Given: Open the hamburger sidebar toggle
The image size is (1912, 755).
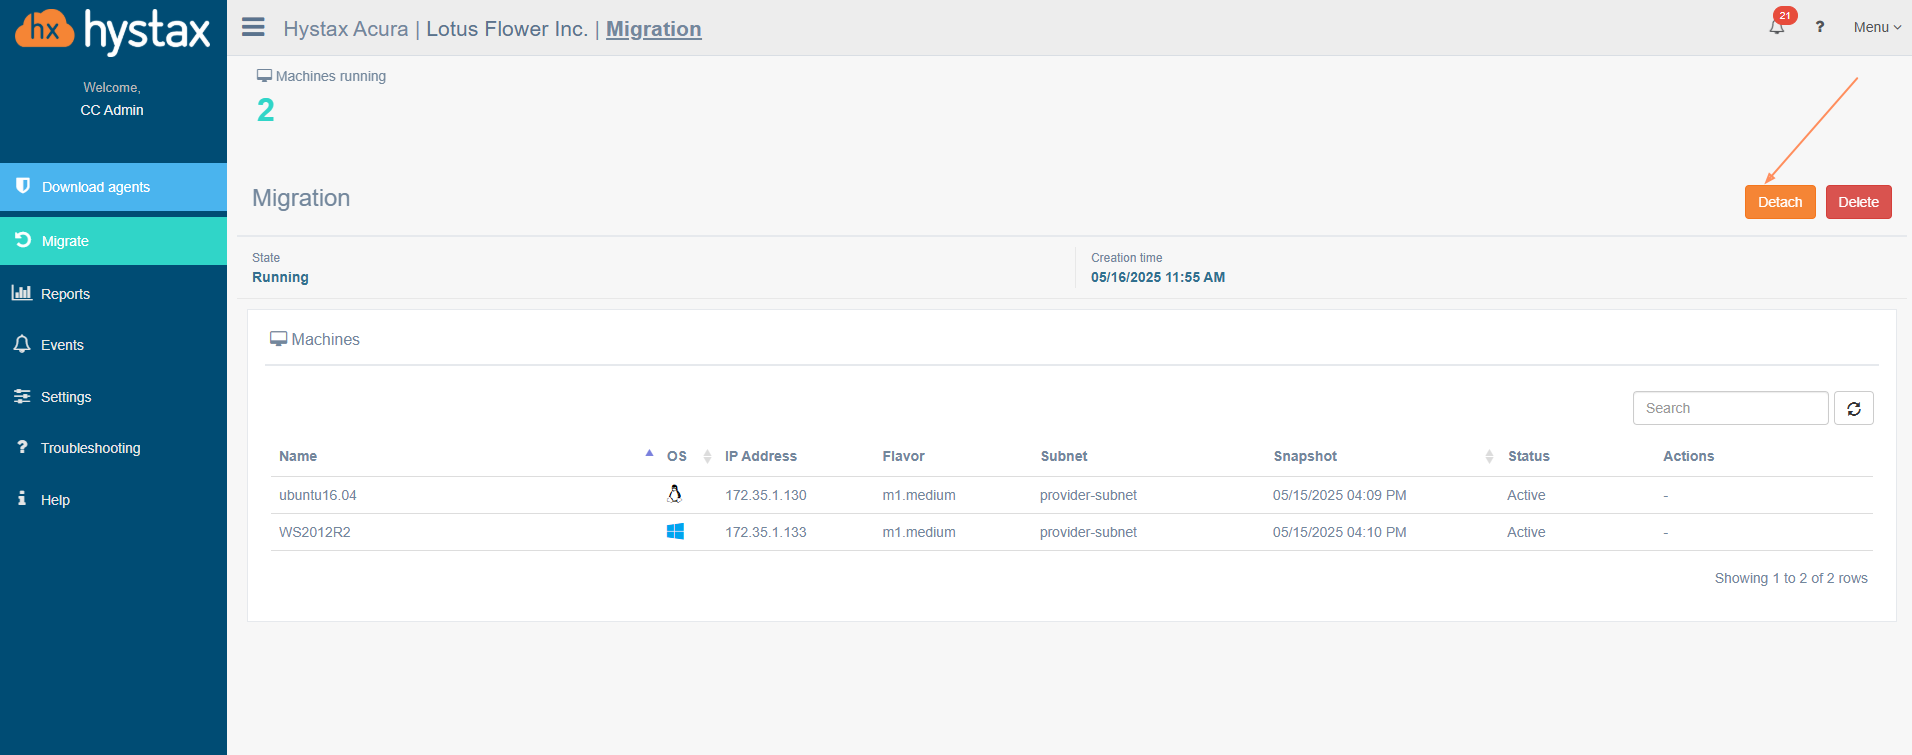Looking at the screenshot, I should pos(253,27).
